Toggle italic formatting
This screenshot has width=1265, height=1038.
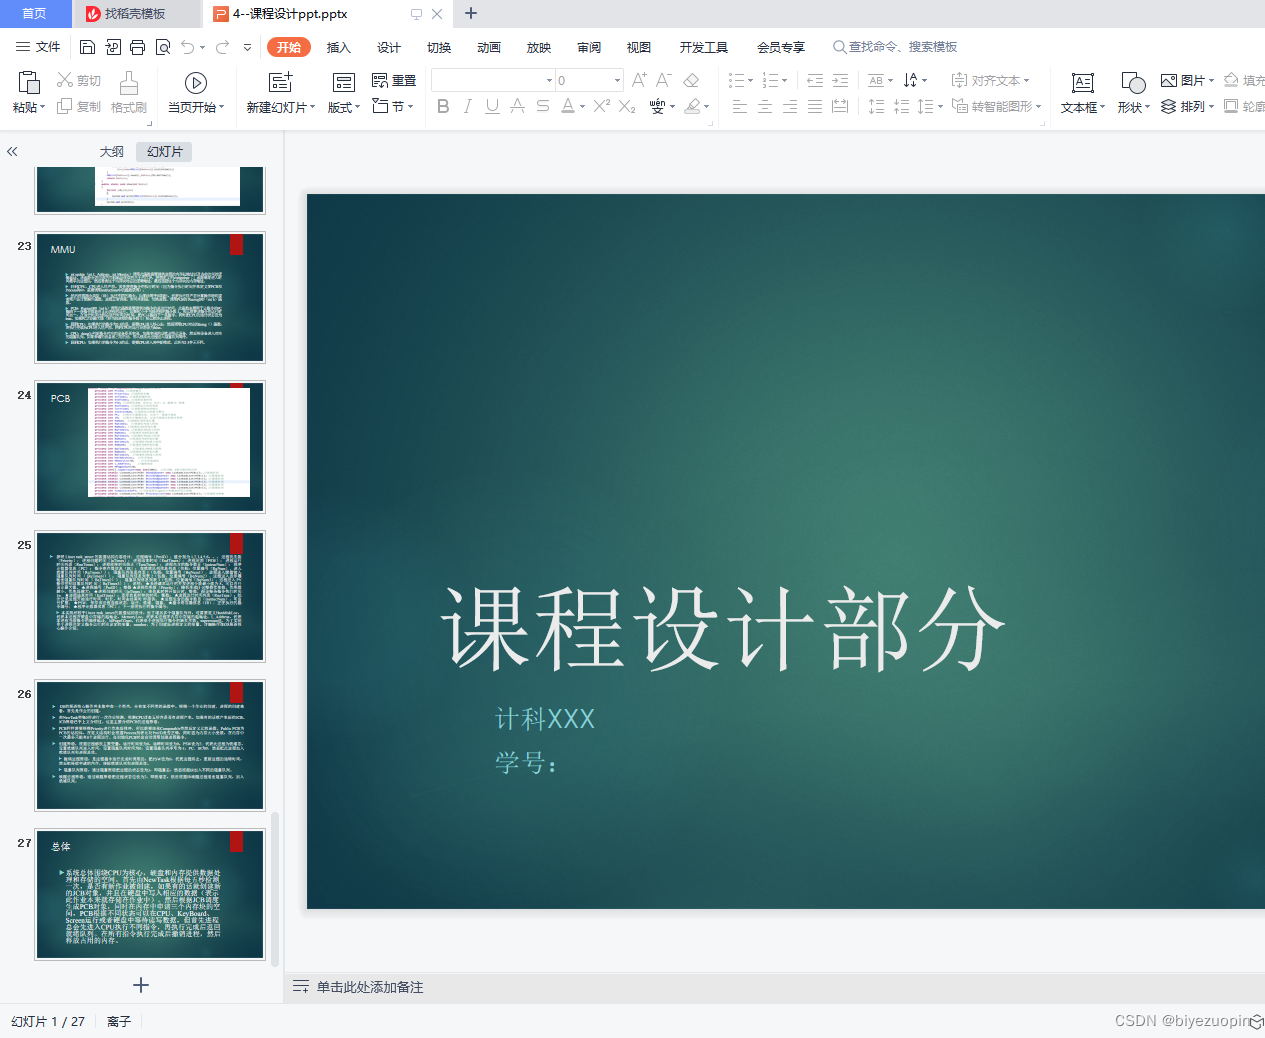coord(467,106)
